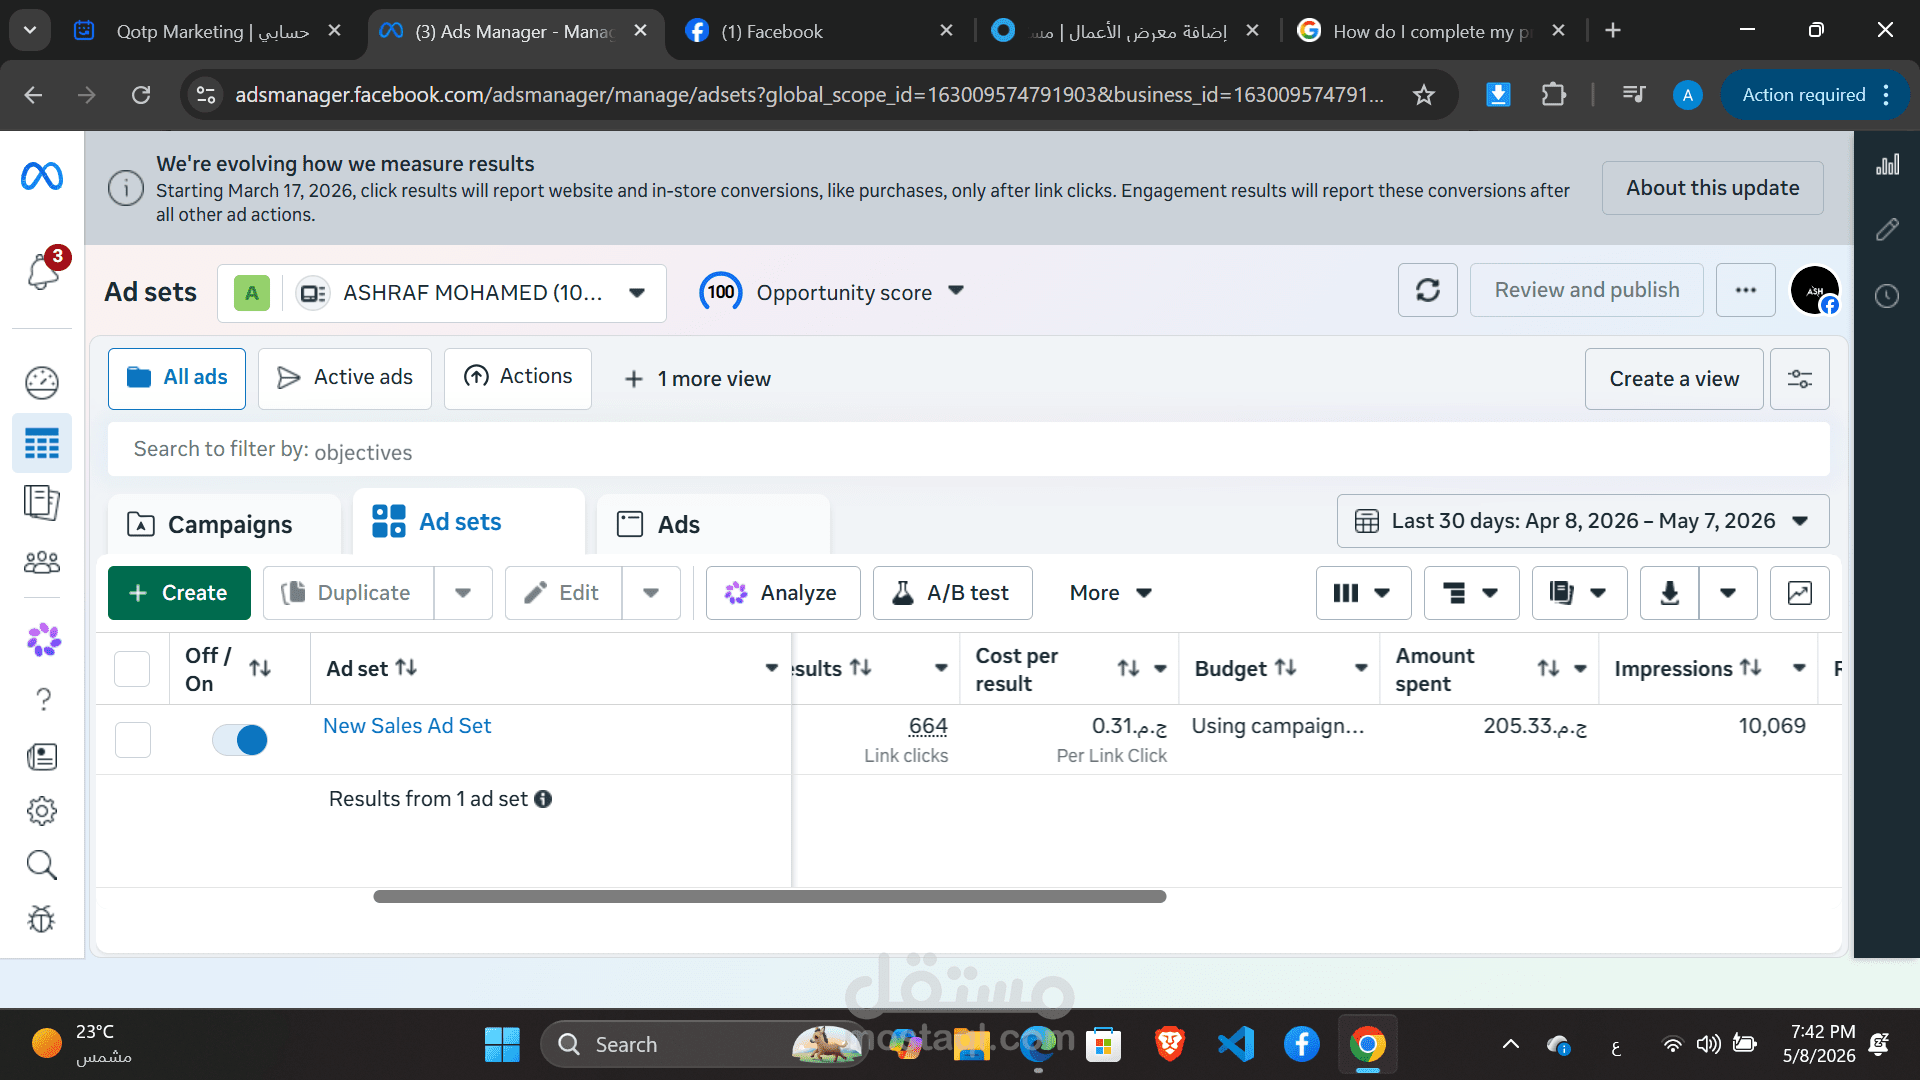Switch to the (1) Facebook browser tab
1920x1080 pixels.
coord(818,31)
